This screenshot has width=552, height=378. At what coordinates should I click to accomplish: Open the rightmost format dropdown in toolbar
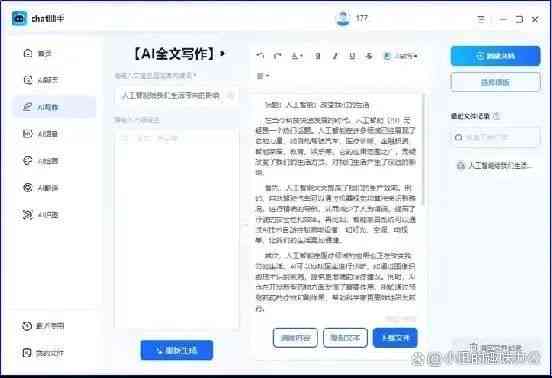(x=401, y=56)
